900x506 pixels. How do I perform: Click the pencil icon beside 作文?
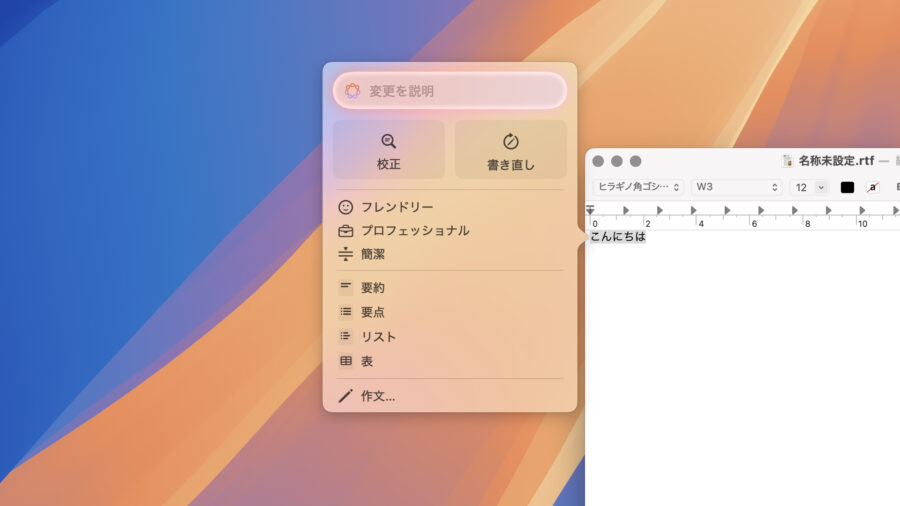(x=346, y=396)
